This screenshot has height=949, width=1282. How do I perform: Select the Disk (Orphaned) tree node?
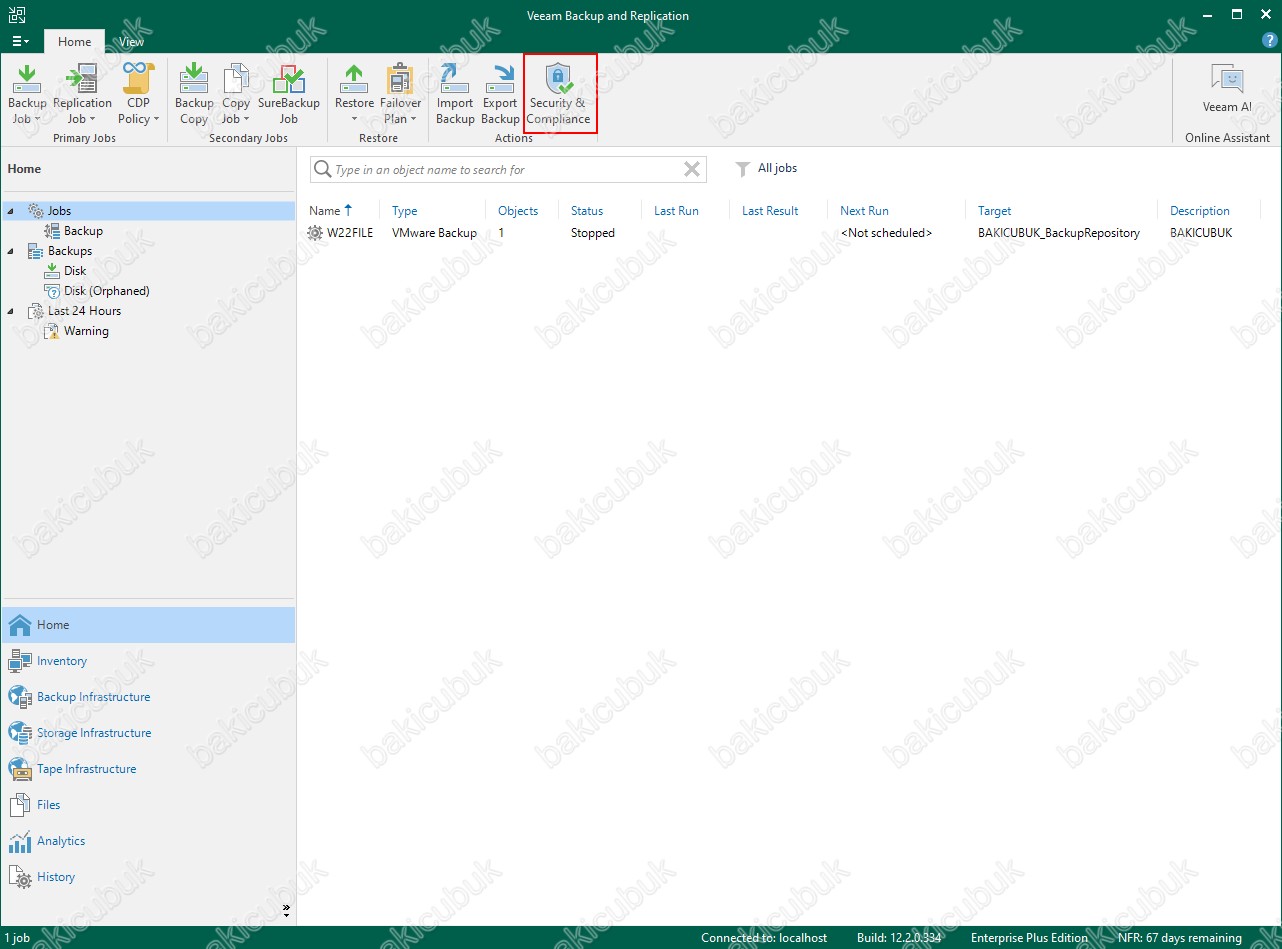pyautogui.click(x=106, y=291)
